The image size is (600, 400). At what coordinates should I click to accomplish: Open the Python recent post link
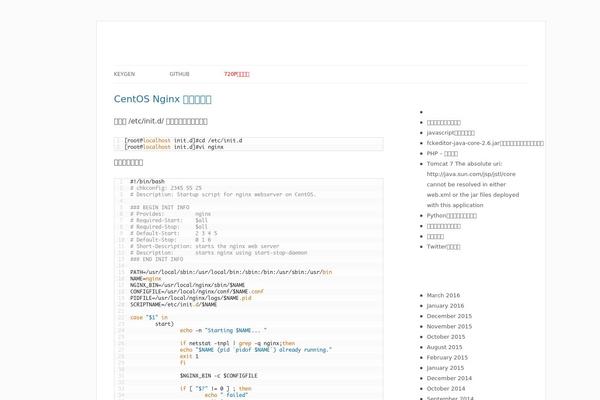[x=452, y=215]
